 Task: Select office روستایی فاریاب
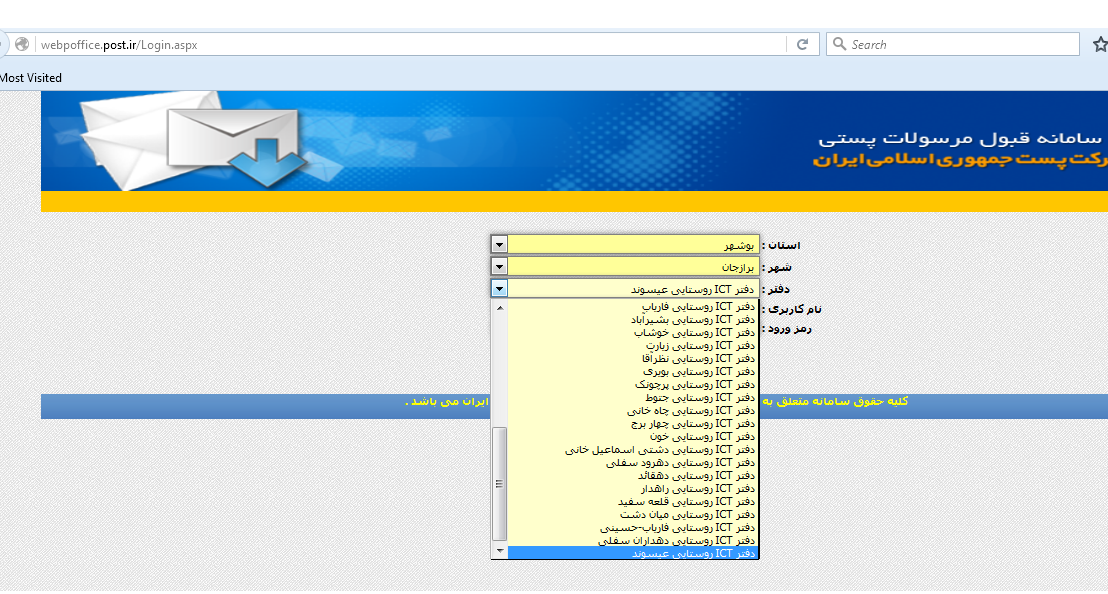pos(632,307)
